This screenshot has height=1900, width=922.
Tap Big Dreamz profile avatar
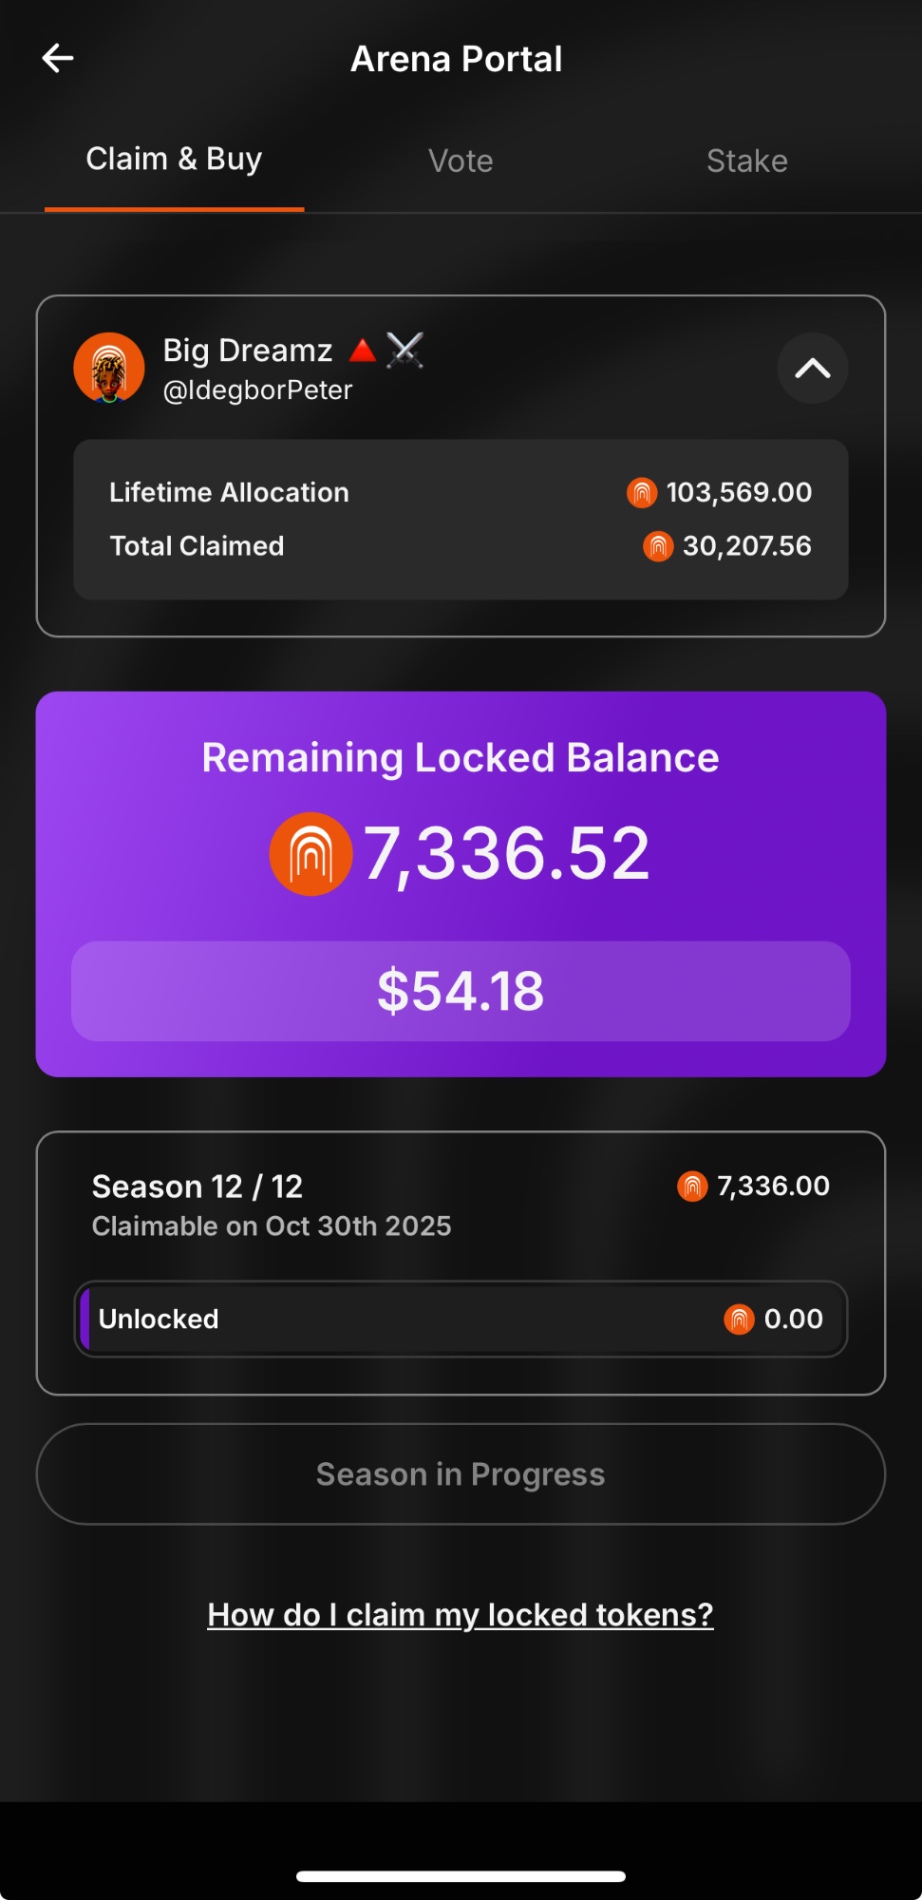click(x=109, y=368)
